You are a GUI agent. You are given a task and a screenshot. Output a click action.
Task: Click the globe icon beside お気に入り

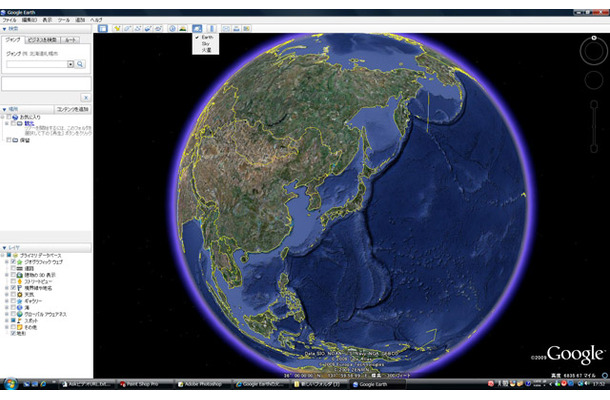tap(15, 117)
